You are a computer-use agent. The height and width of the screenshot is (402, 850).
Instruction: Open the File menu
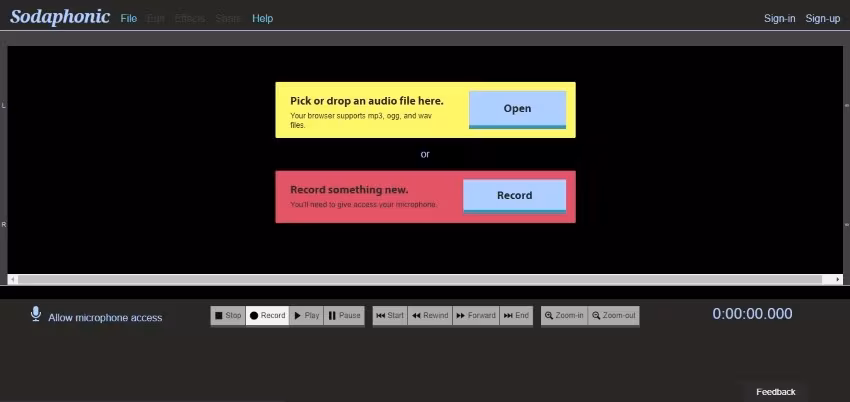[128, 18]
